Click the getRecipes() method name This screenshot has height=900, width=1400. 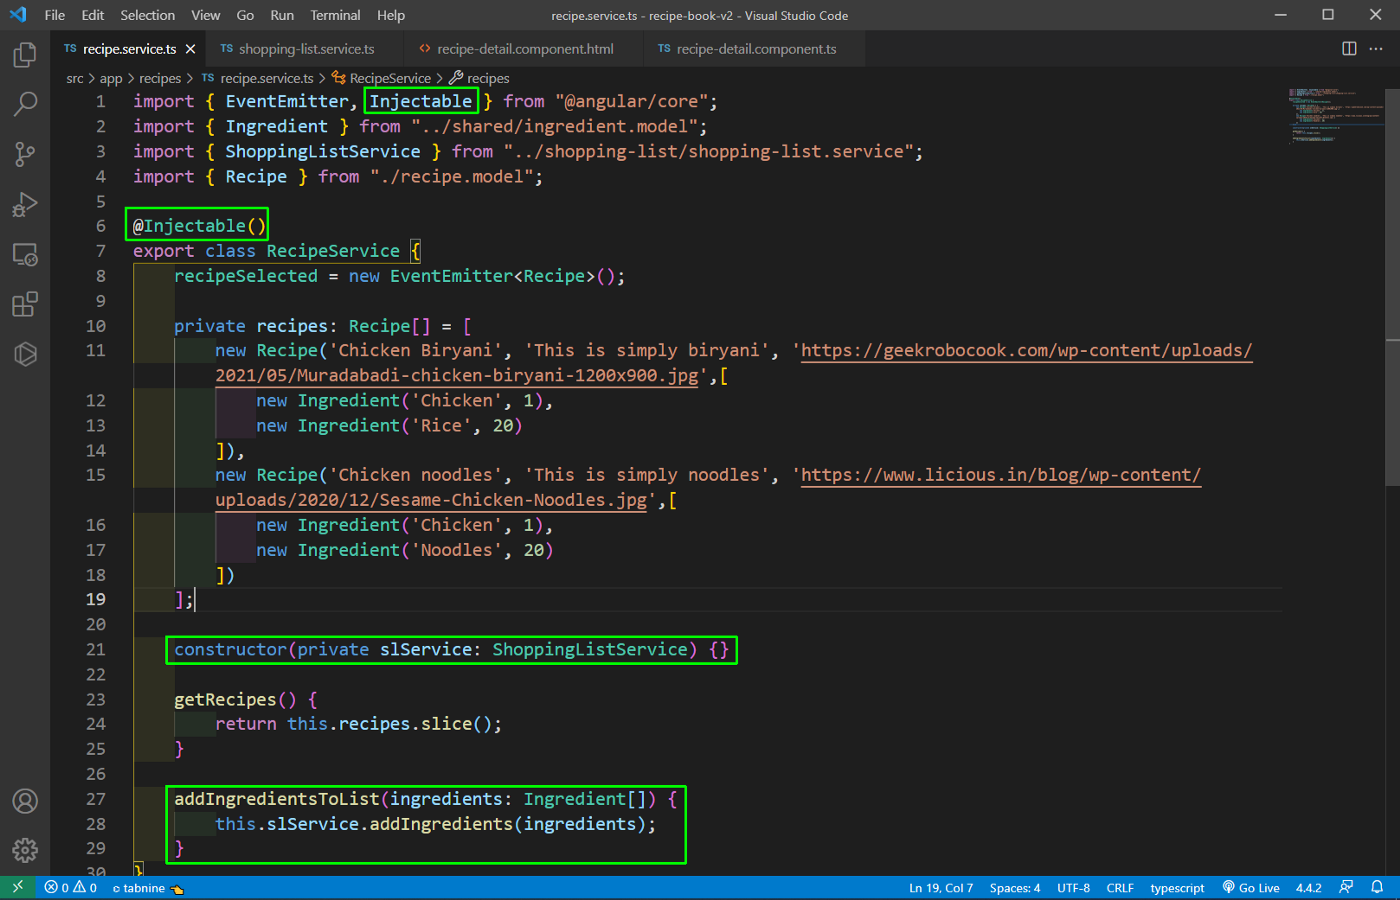[x=225, y=700]
